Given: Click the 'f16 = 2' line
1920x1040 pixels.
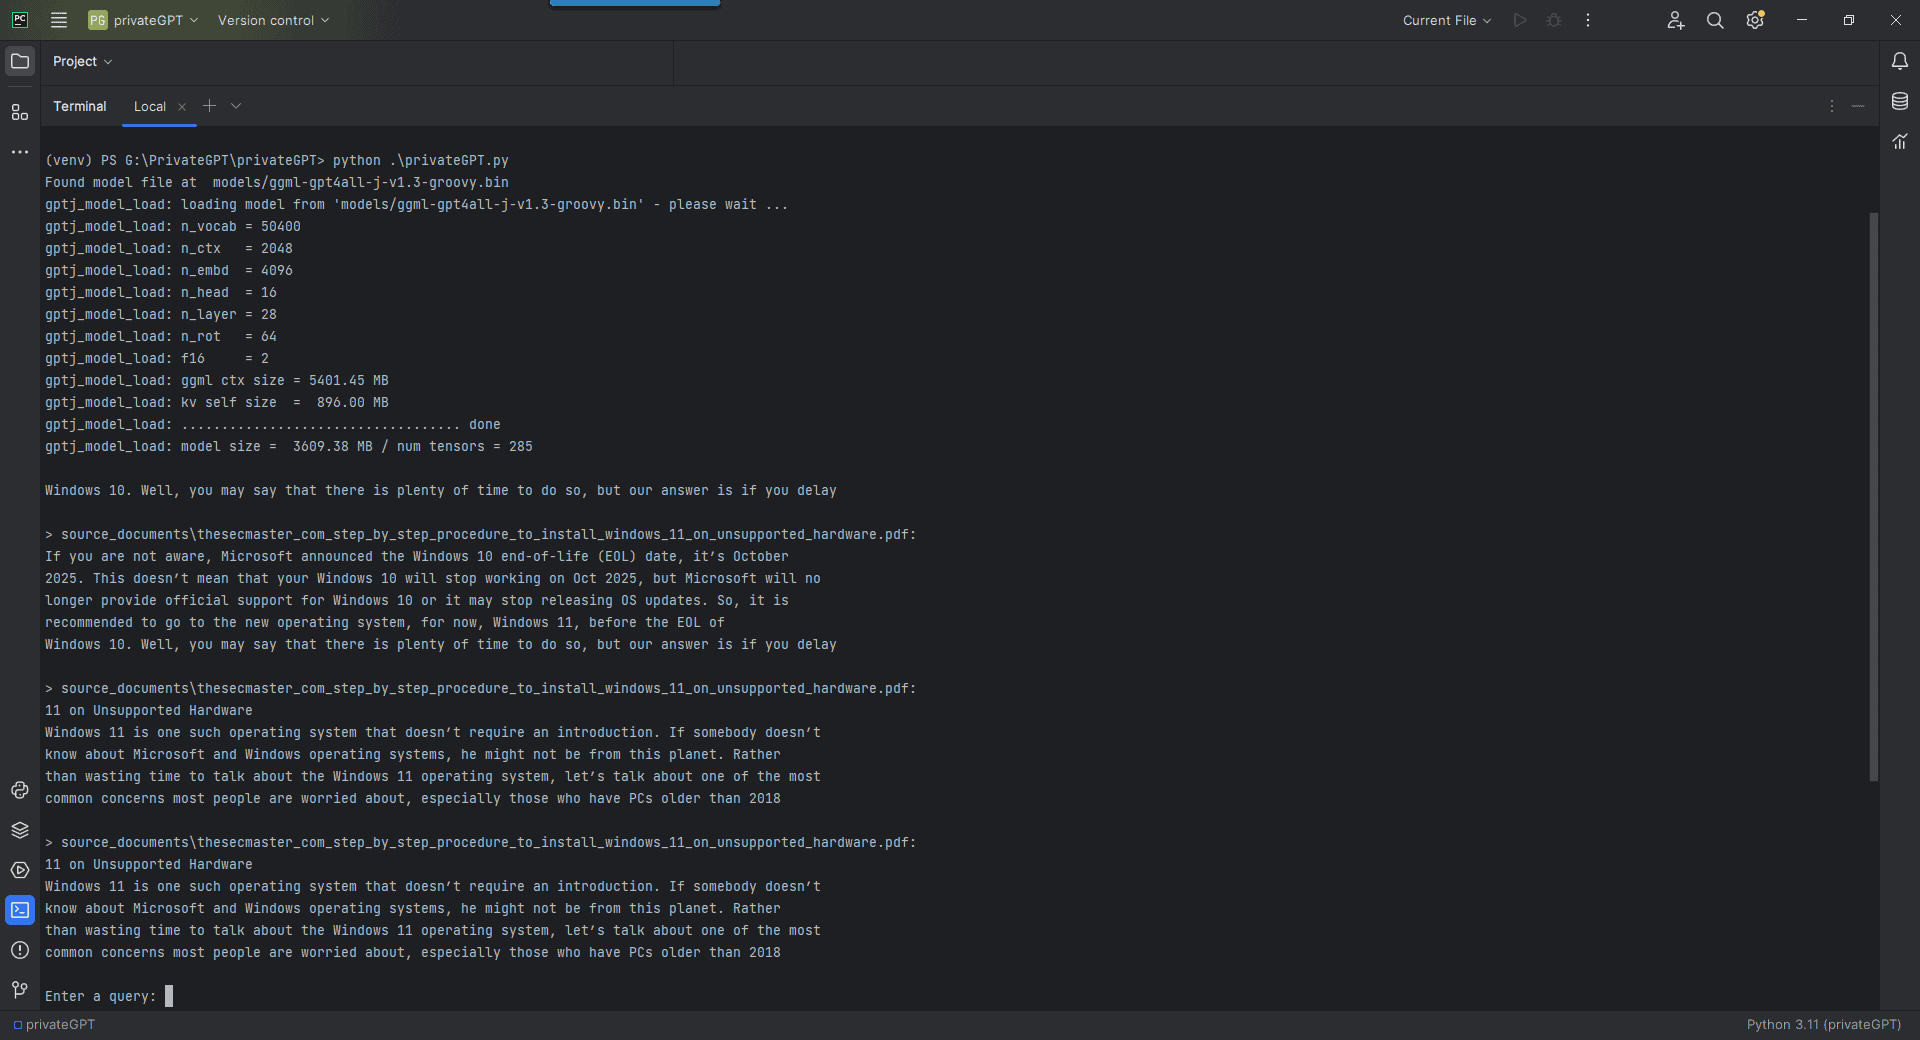Looking at the screenshot, I should [x=157, y=358].
